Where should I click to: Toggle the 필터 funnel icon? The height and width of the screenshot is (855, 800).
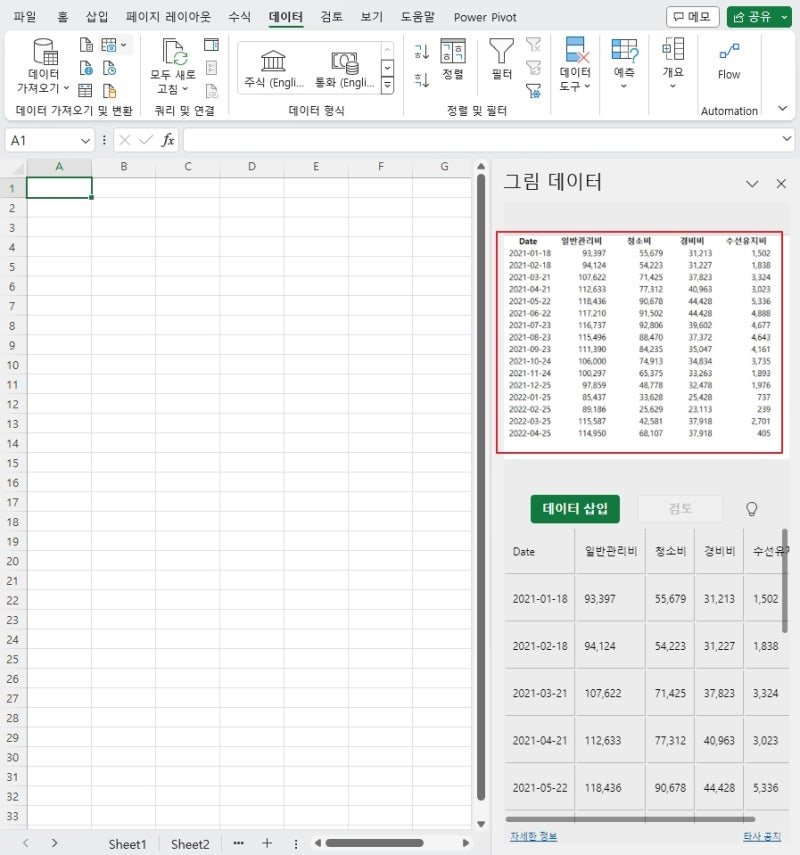coord(501,52)
